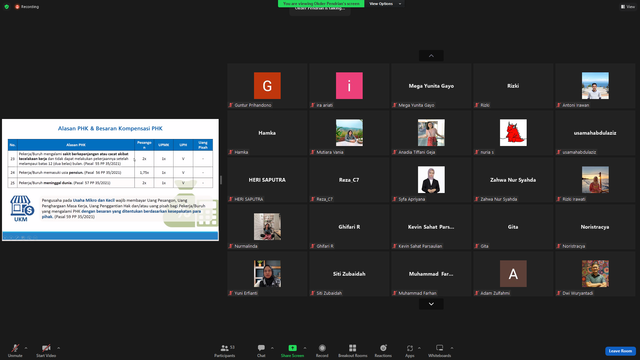Expand the arrow beside Whiteboards
Viewport: 640px width, 360px height.
pos(452,348)
